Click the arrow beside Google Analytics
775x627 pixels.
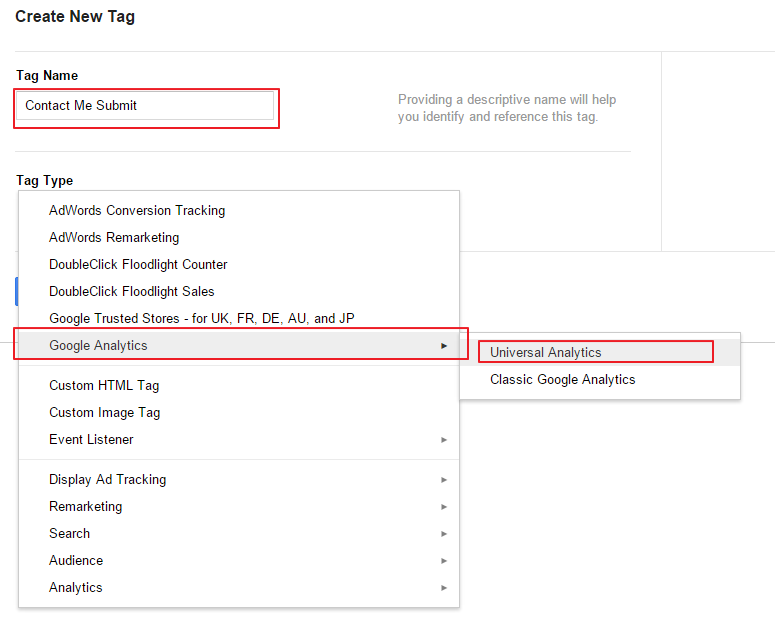(444, 346)
